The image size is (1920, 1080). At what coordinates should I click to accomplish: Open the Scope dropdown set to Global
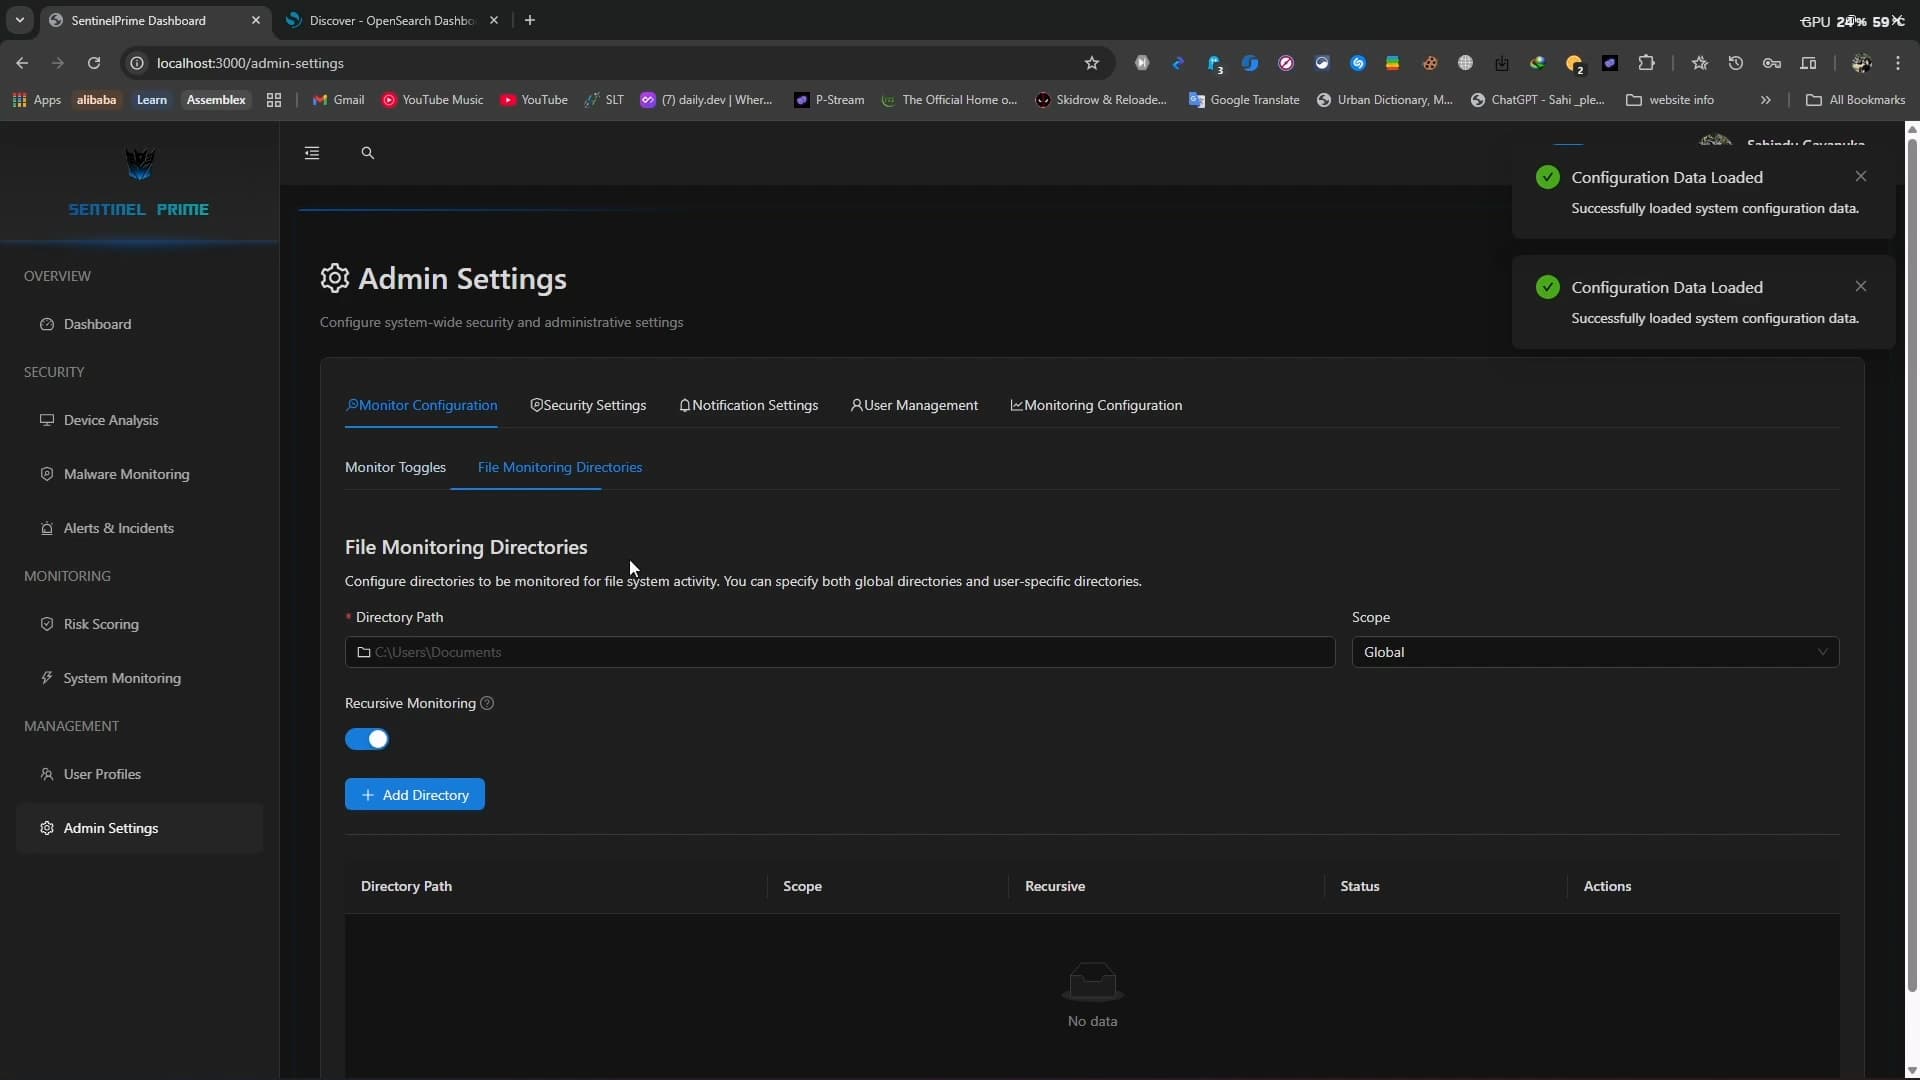coord(1594,652)
